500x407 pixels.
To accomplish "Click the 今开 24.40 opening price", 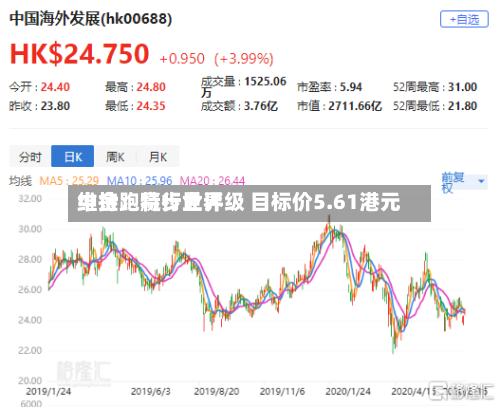I will point(39,87).
